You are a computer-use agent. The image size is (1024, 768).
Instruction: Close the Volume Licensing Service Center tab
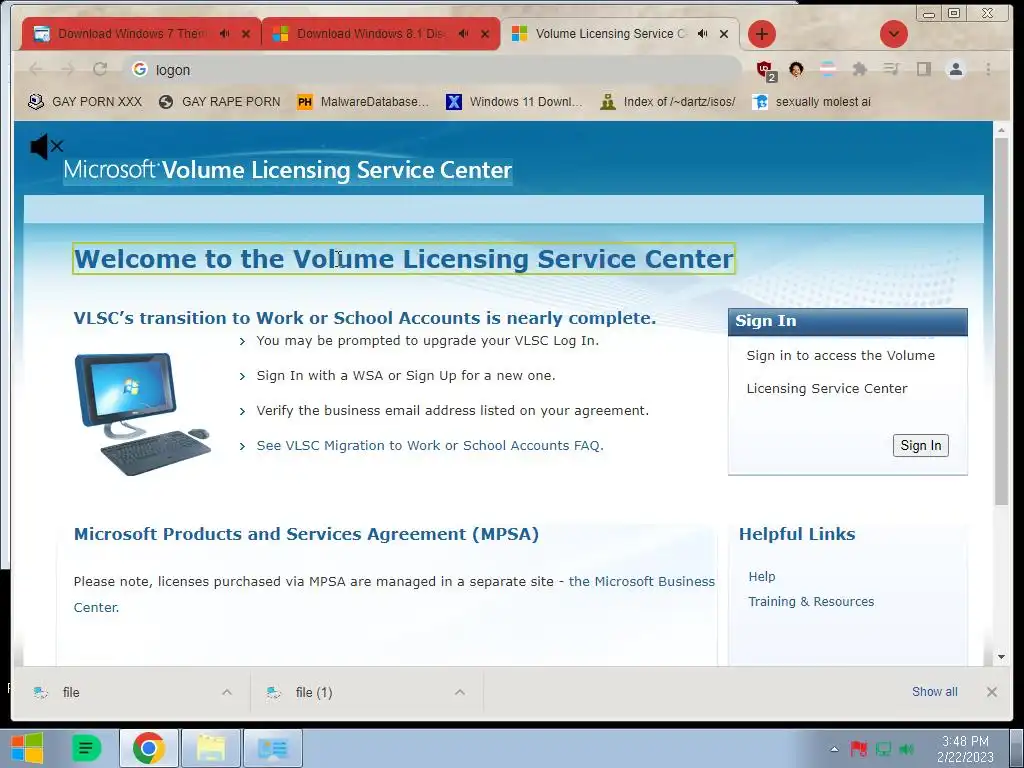tap(724, 34)
